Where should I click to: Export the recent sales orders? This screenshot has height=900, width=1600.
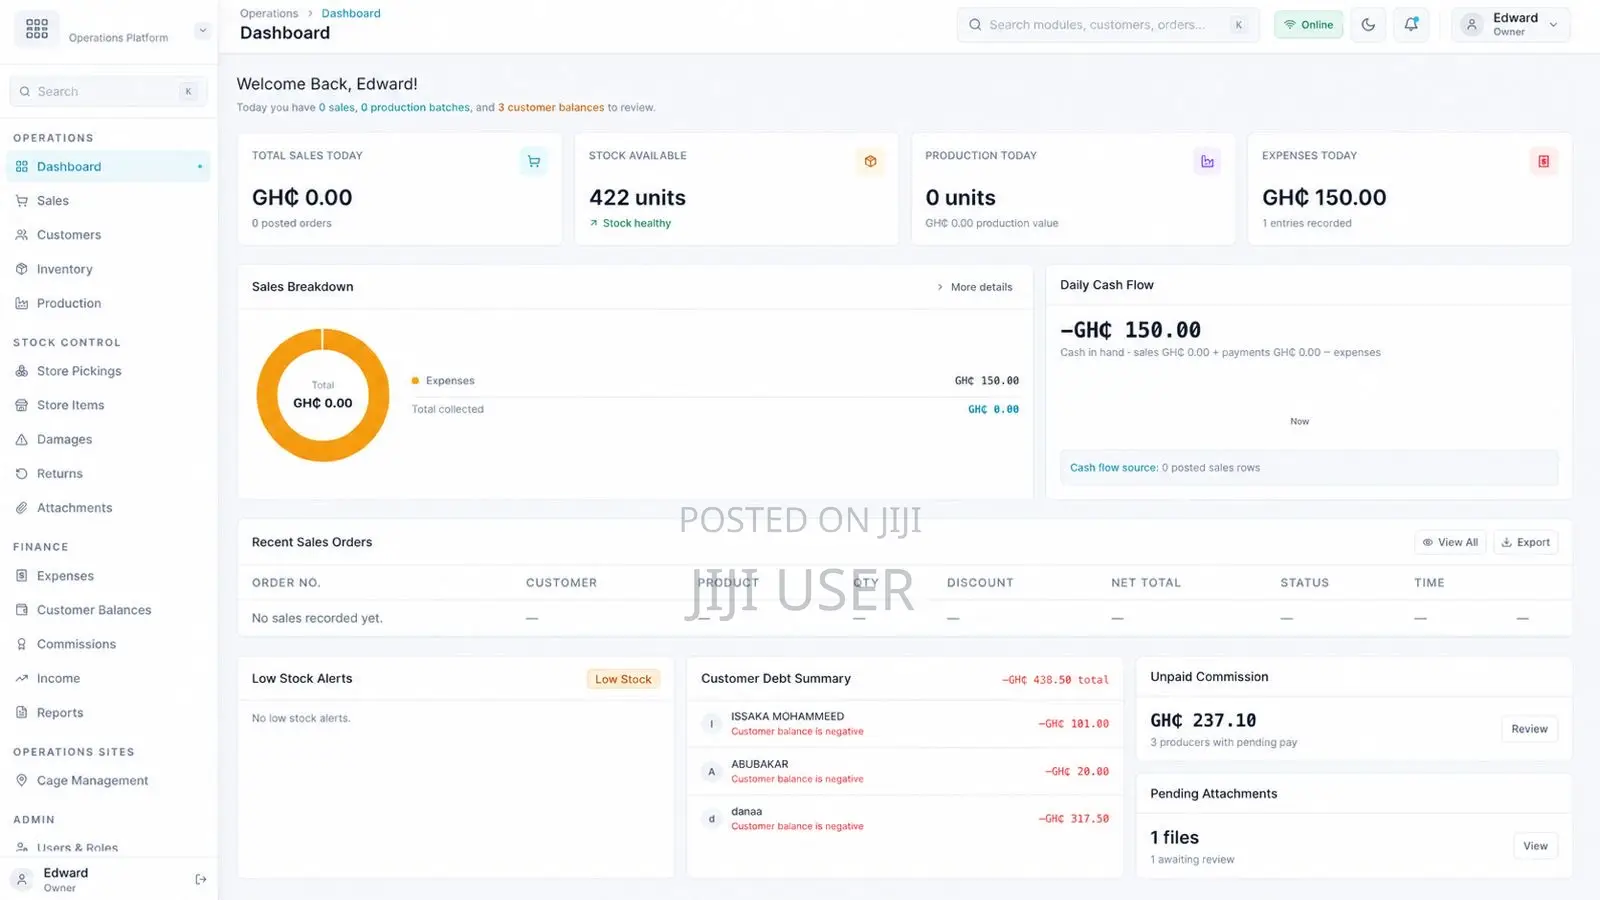(1526, 542)
